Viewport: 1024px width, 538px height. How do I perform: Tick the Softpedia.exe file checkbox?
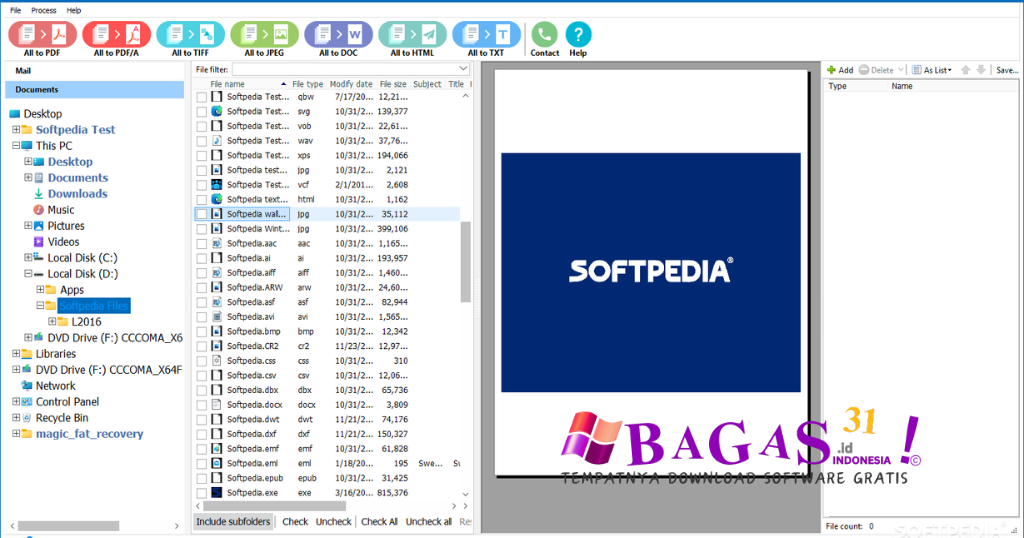(202, 493)
